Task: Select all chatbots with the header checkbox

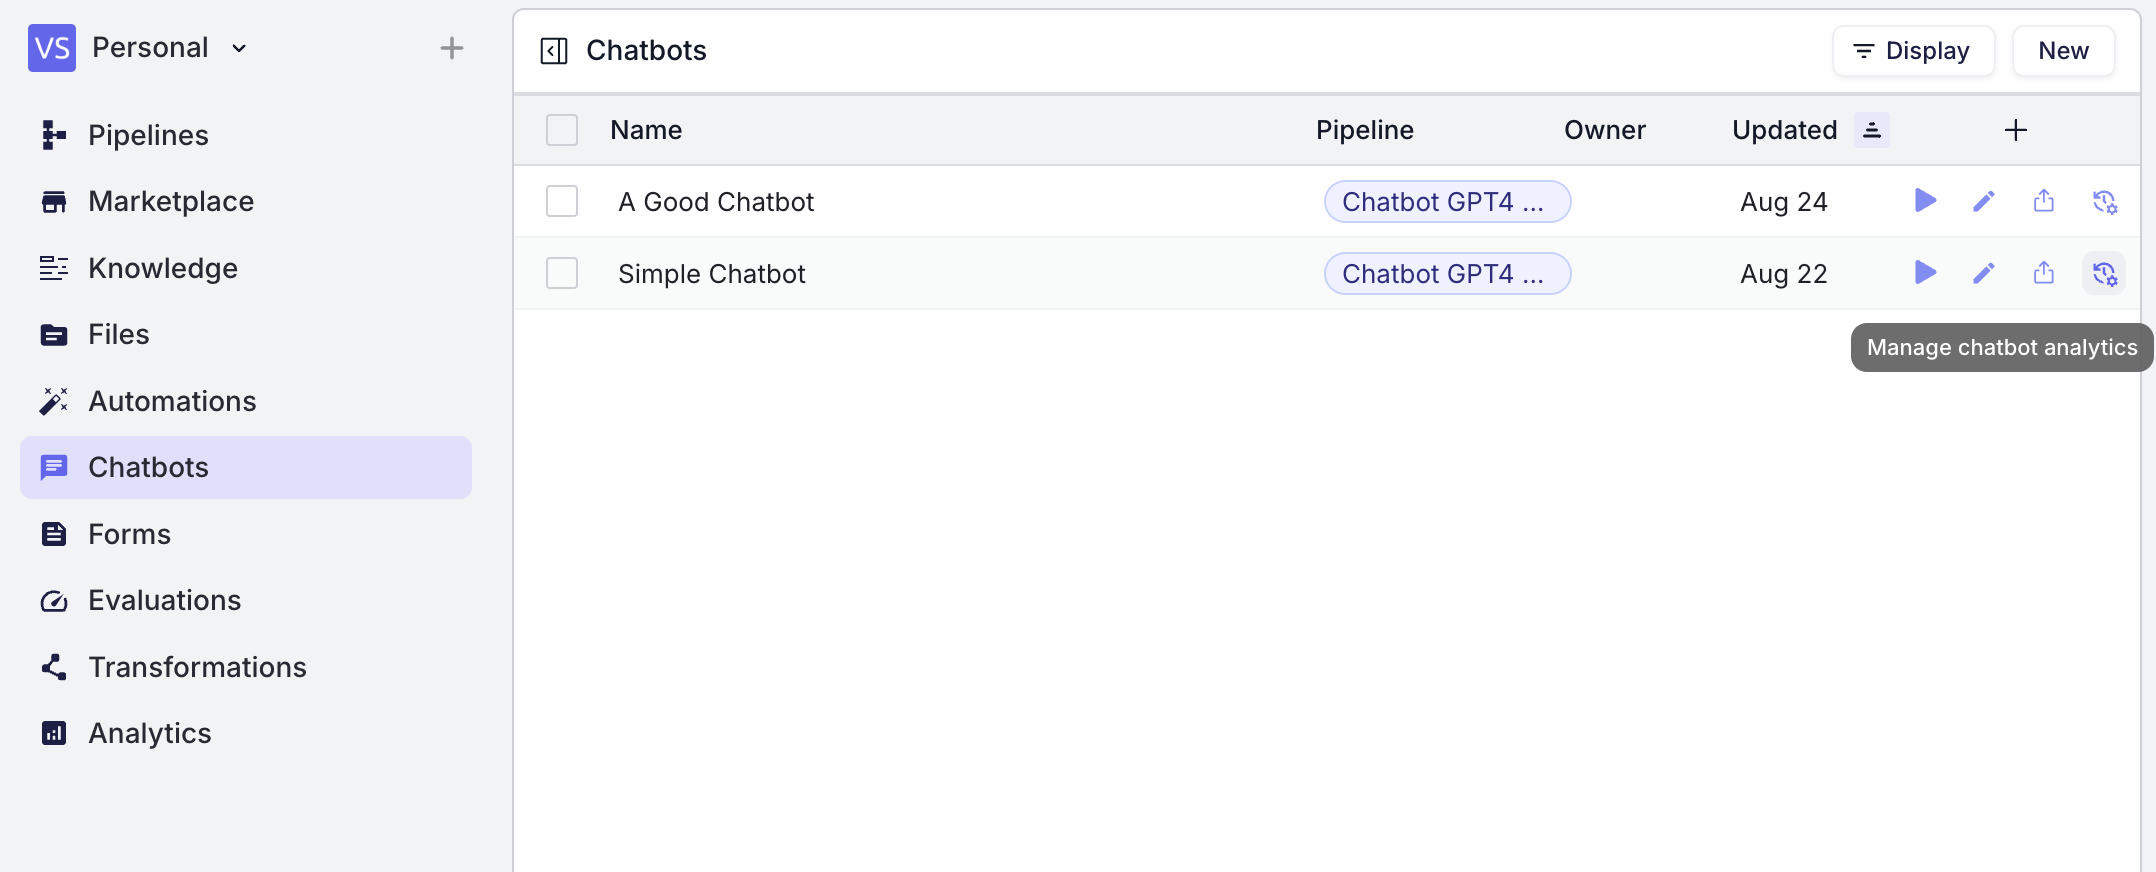Action: click(562, 130)
